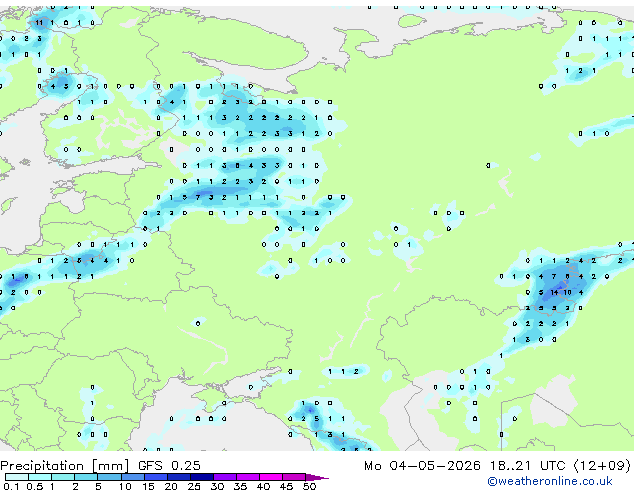This screenshot has height=490, width=634.
Task: Select the 25–30 mm dark blue swatch
Action: point(202,477)
